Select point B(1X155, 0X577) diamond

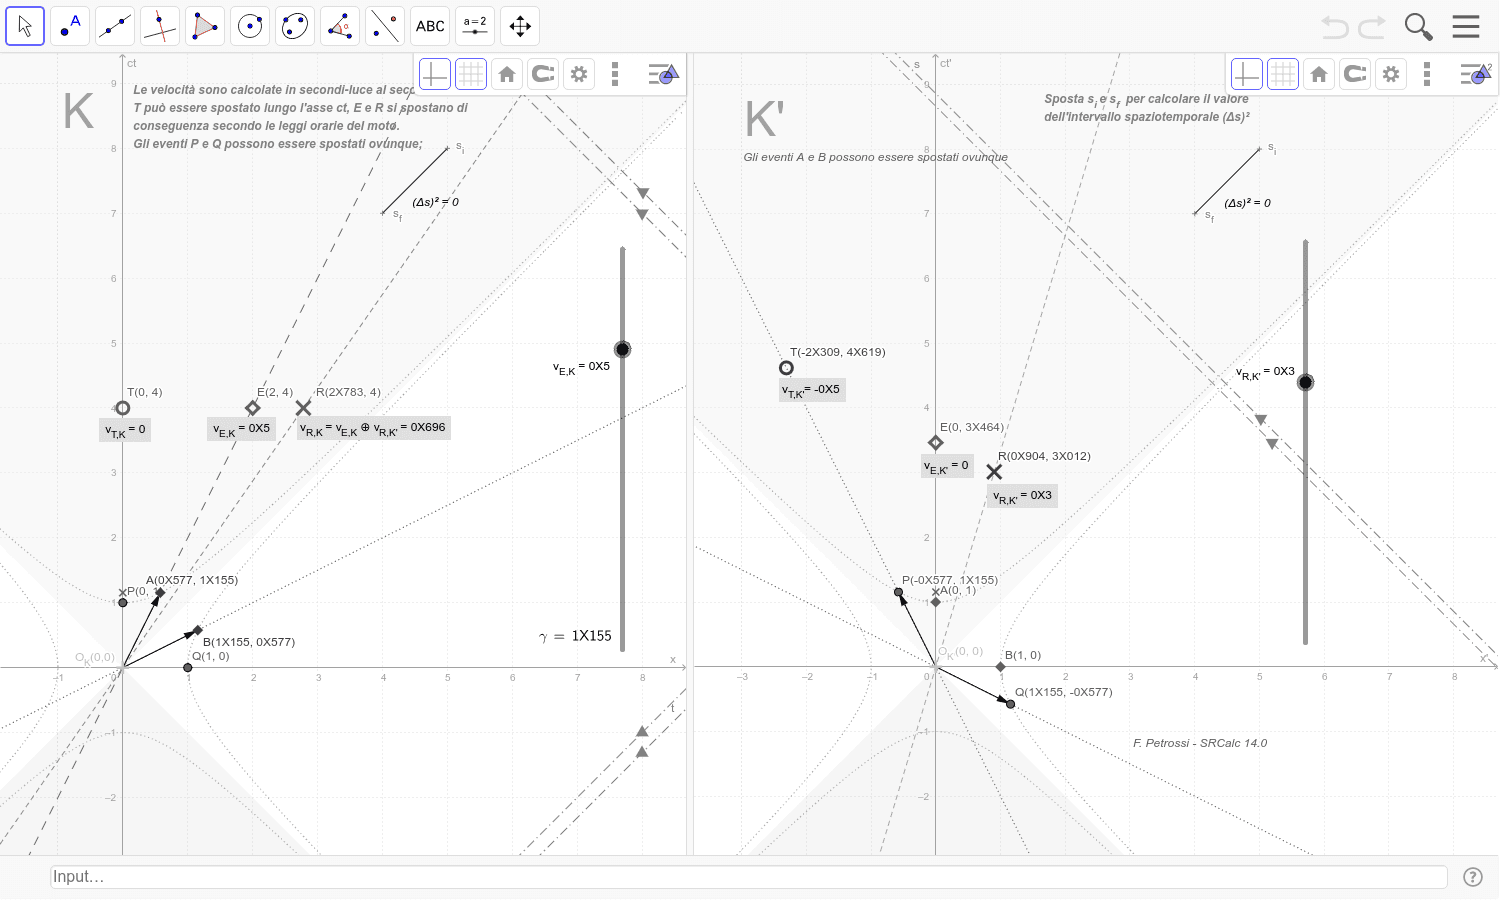198,631
